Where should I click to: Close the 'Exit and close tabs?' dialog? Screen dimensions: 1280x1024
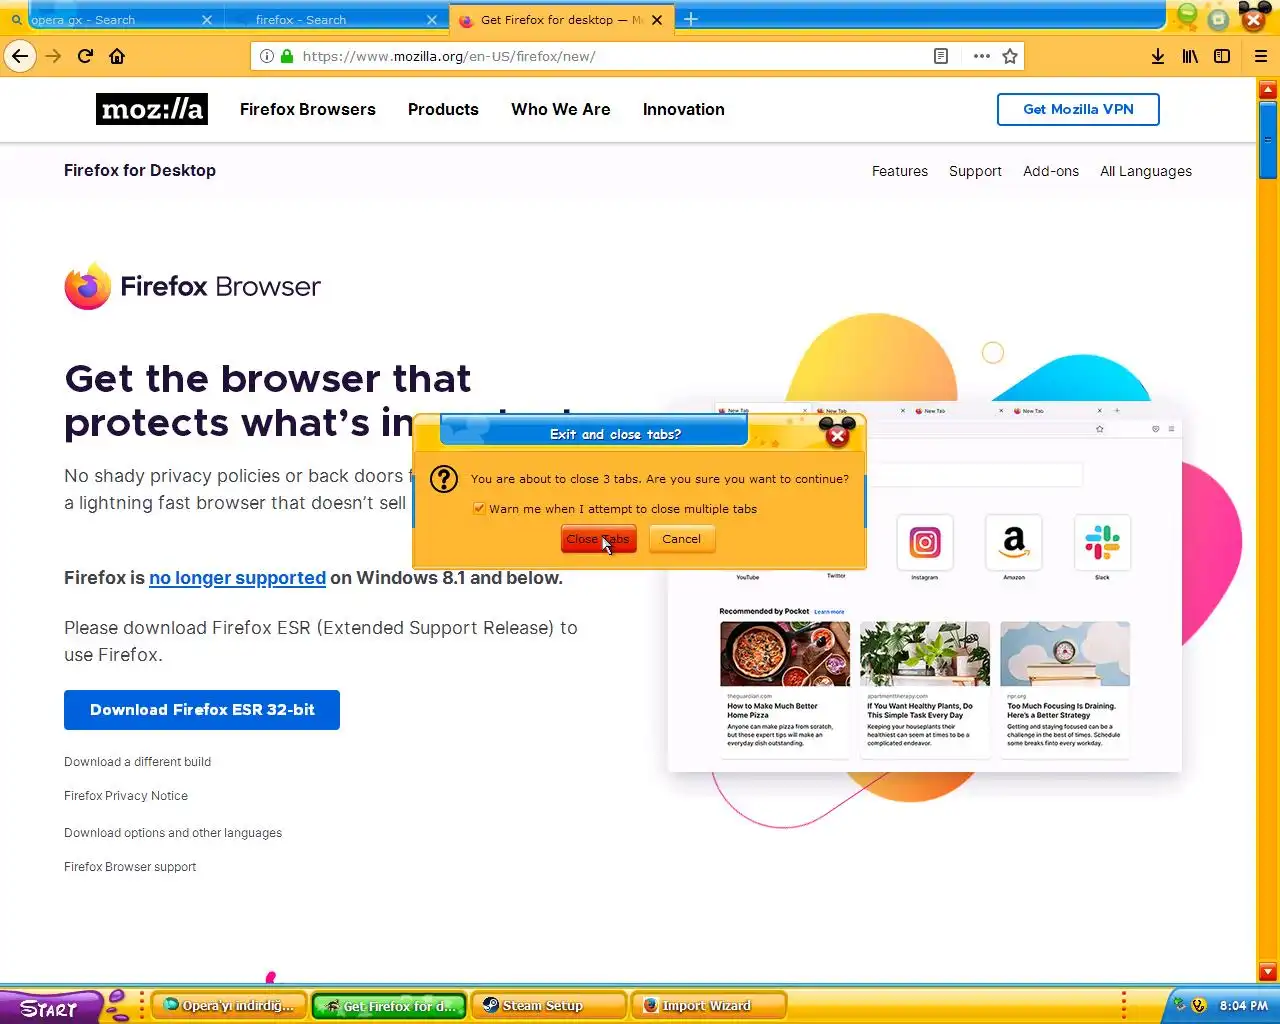click(838, 436)
